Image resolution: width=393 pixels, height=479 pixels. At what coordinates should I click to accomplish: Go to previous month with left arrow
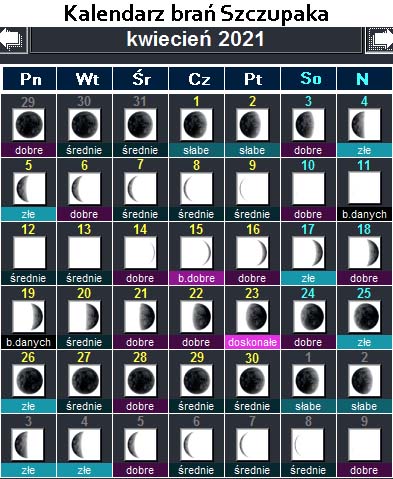tap(13, 40)
